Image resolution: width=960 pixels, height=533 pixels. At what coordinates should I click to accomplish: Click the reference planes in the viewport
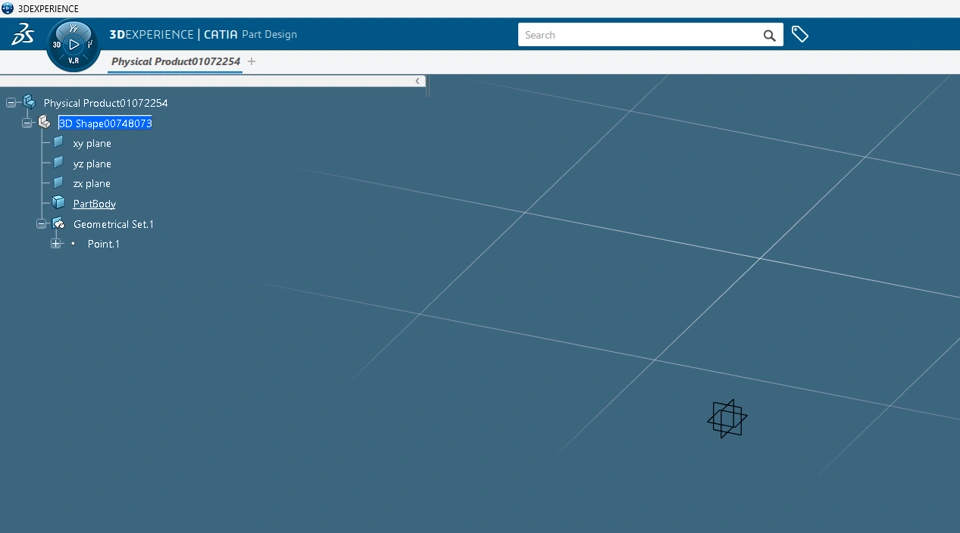727,419
